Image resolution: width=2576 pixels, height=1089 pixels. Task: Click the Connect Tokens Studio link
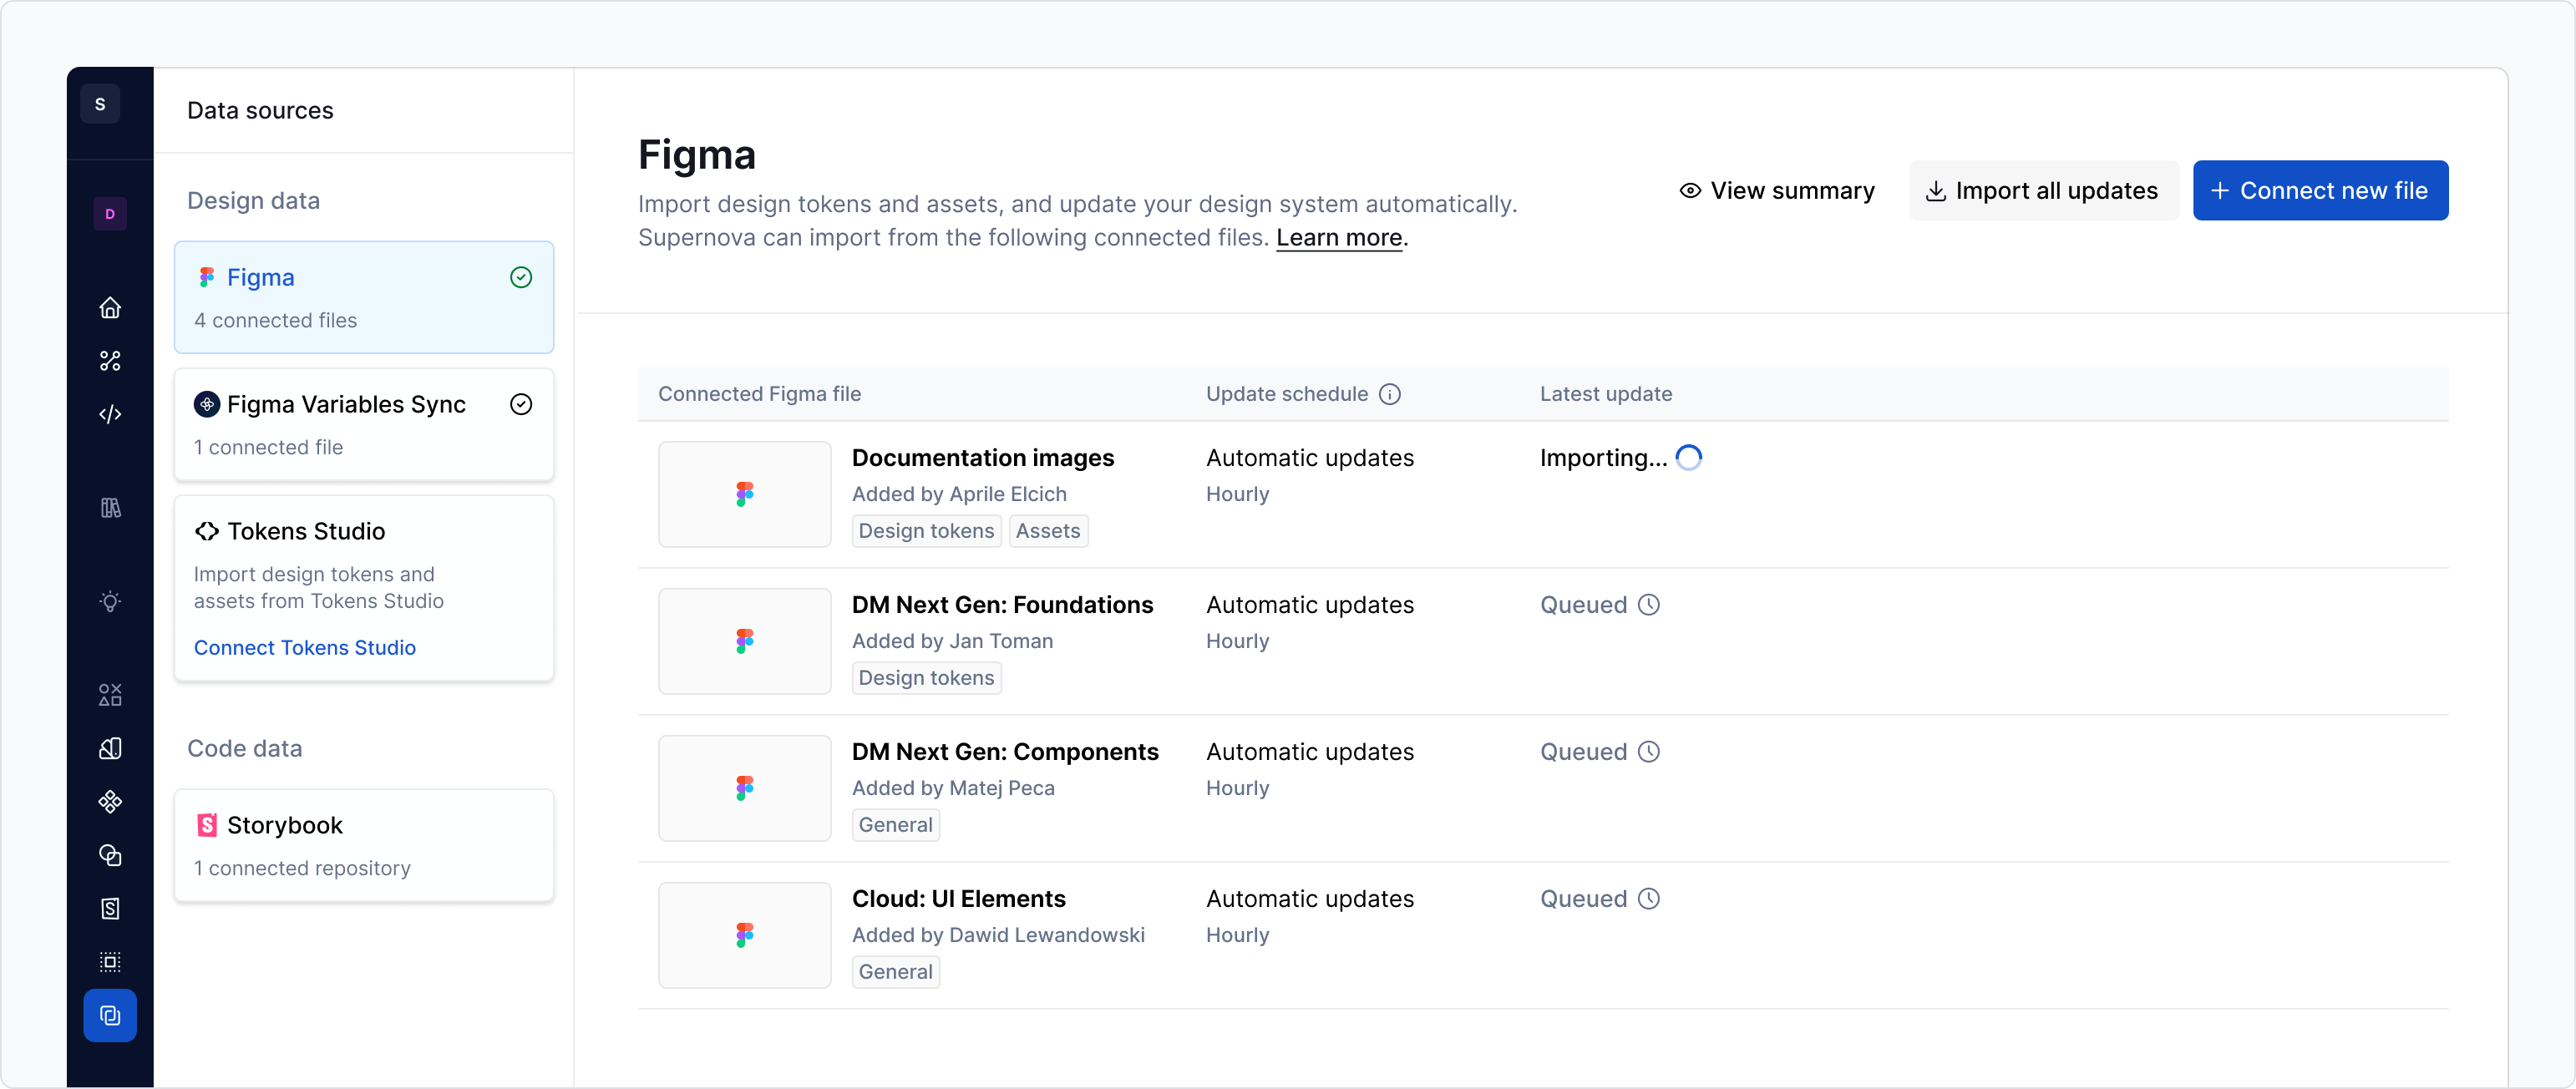click(x=305, y=648)
